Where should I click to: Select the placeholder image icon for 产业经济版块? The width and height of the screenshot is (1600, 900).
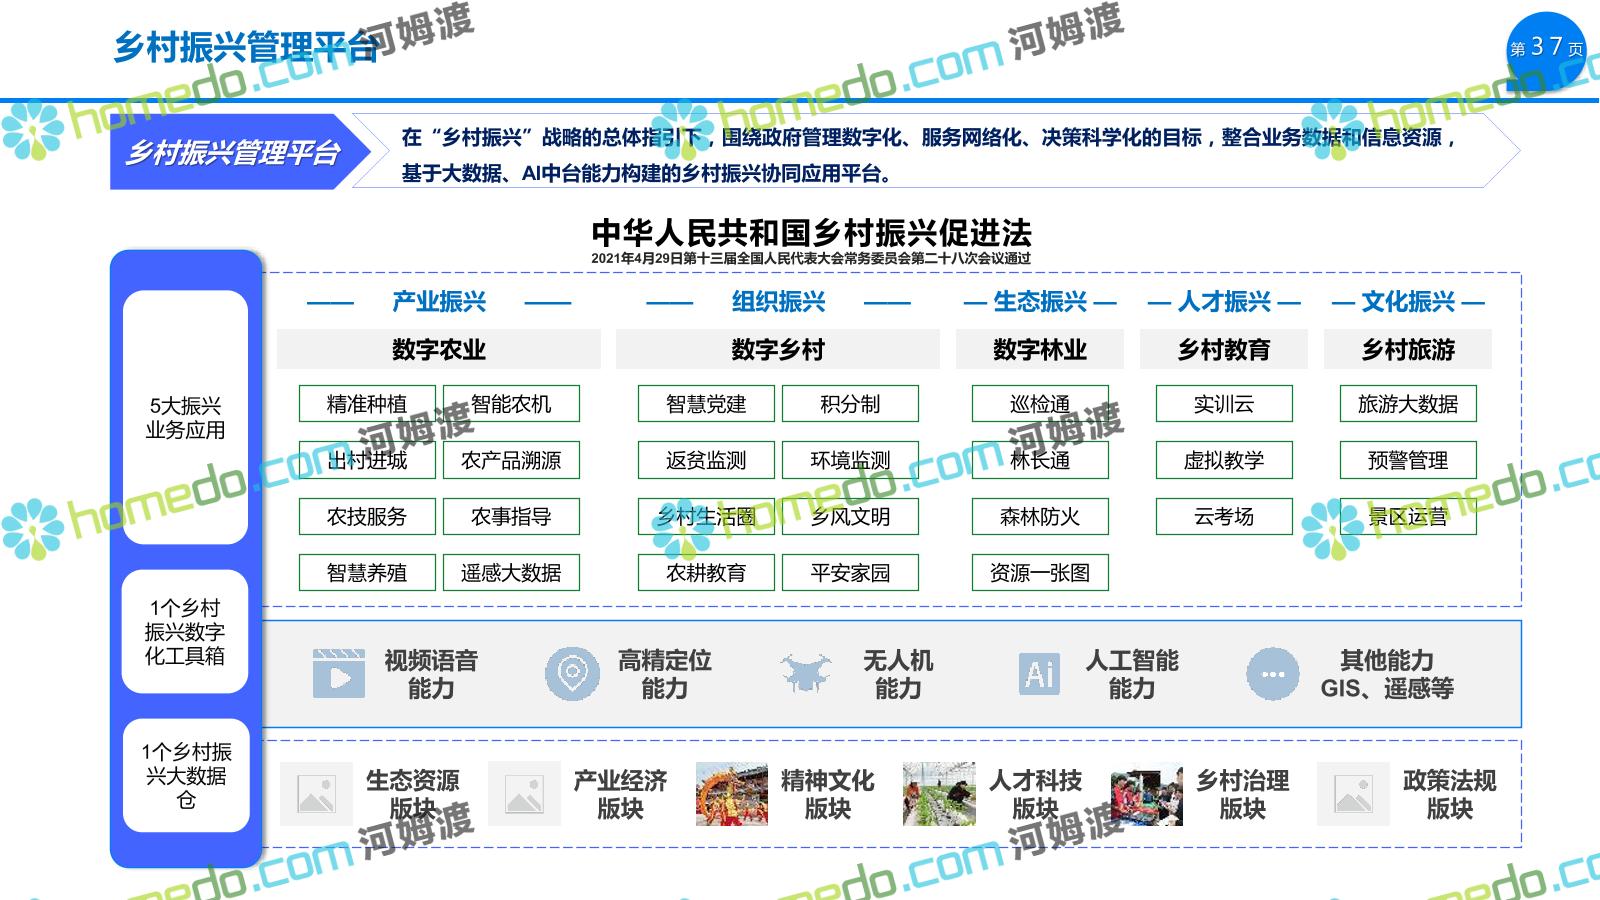[x=524, y=794]
